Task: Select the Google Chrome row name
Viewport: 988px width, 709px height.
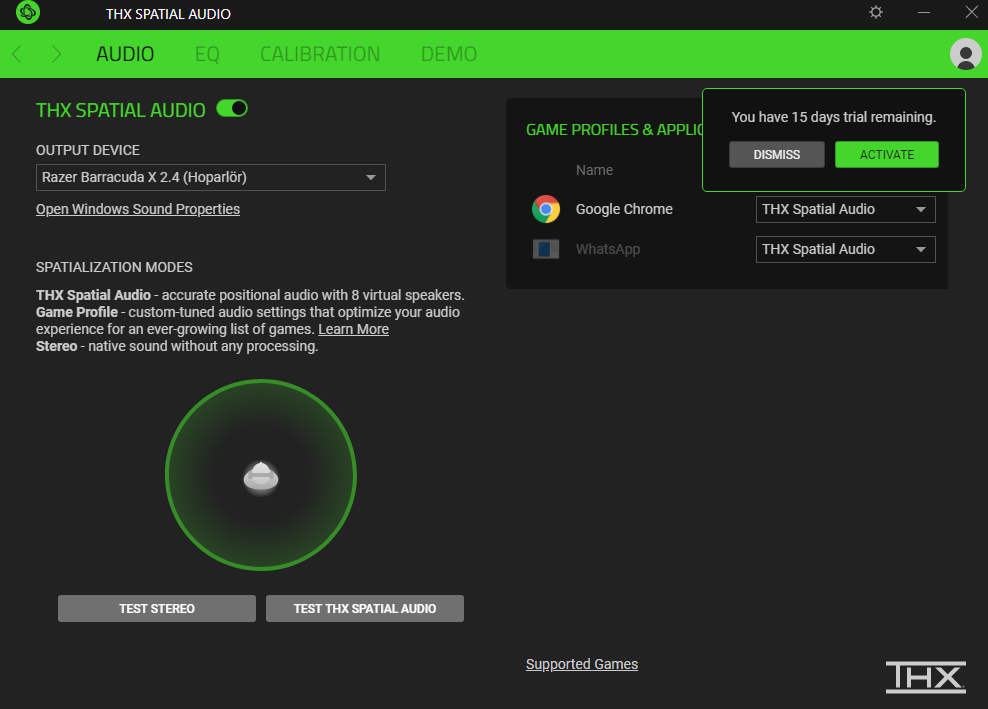Action: [624, 209]
